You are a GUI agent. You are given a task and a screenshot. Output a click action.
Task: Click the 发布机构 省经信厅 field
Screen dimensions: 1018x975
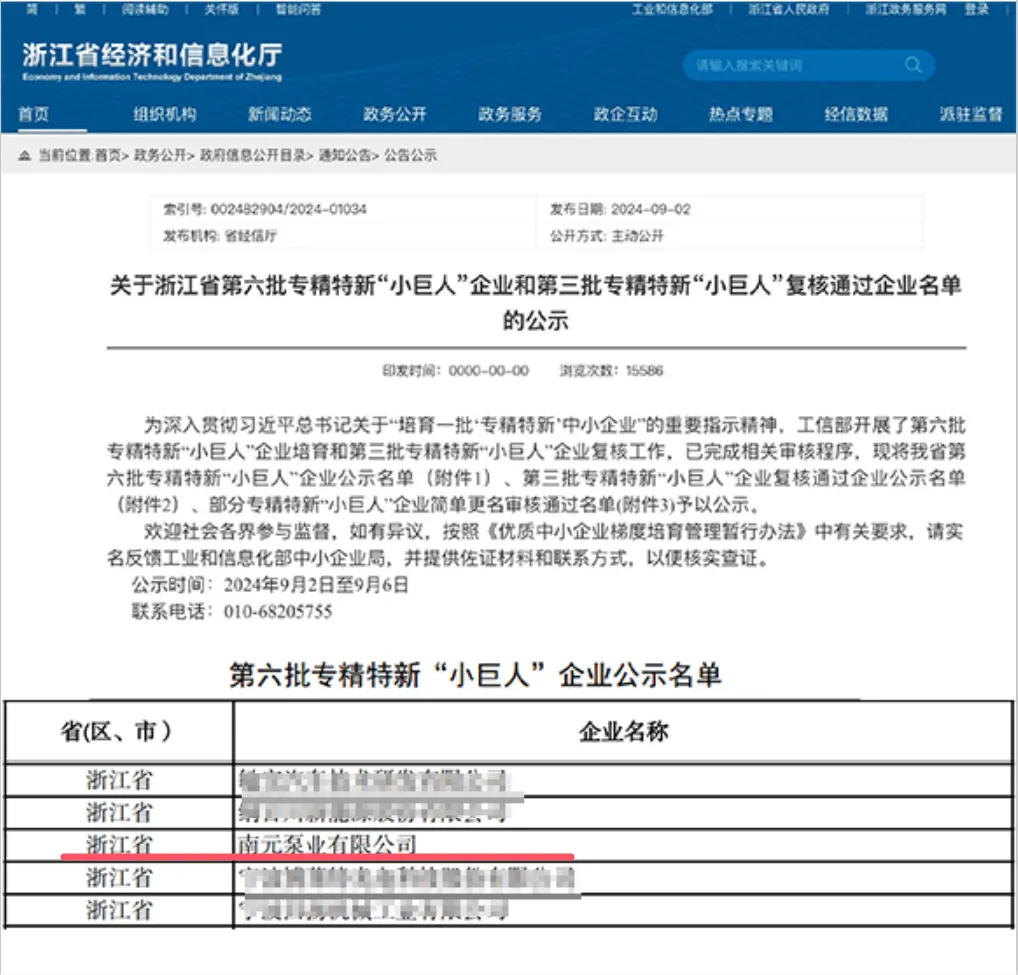click(x=219, y=236)
